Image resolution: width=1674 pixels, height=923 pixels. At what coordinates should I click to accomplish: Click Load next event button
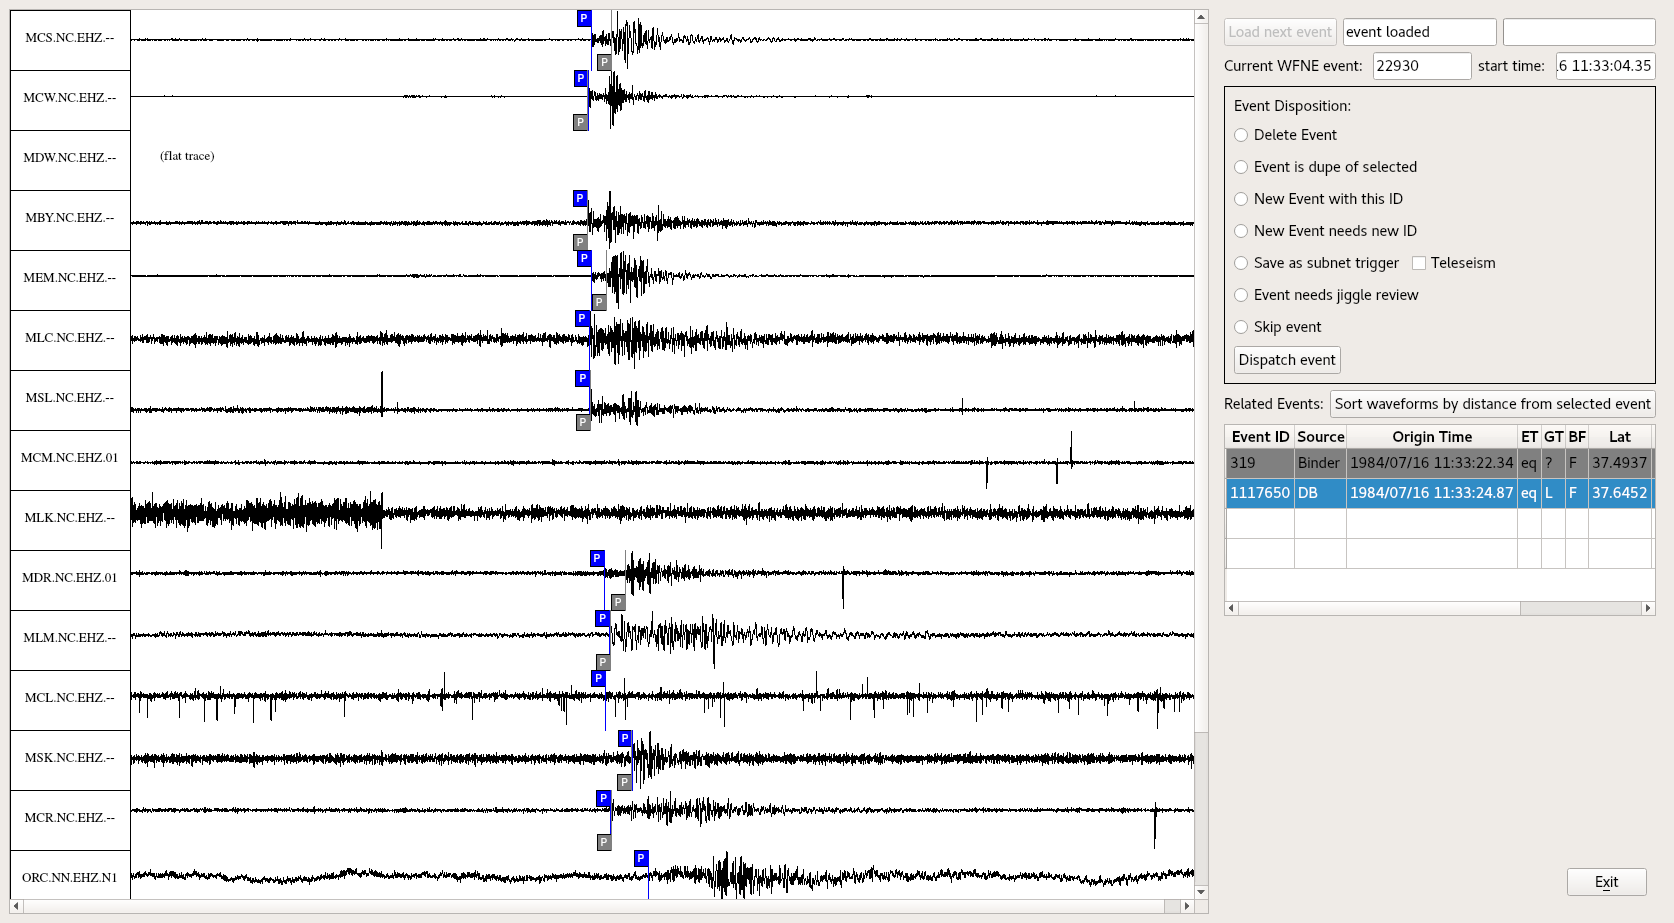click(1280, 32)
